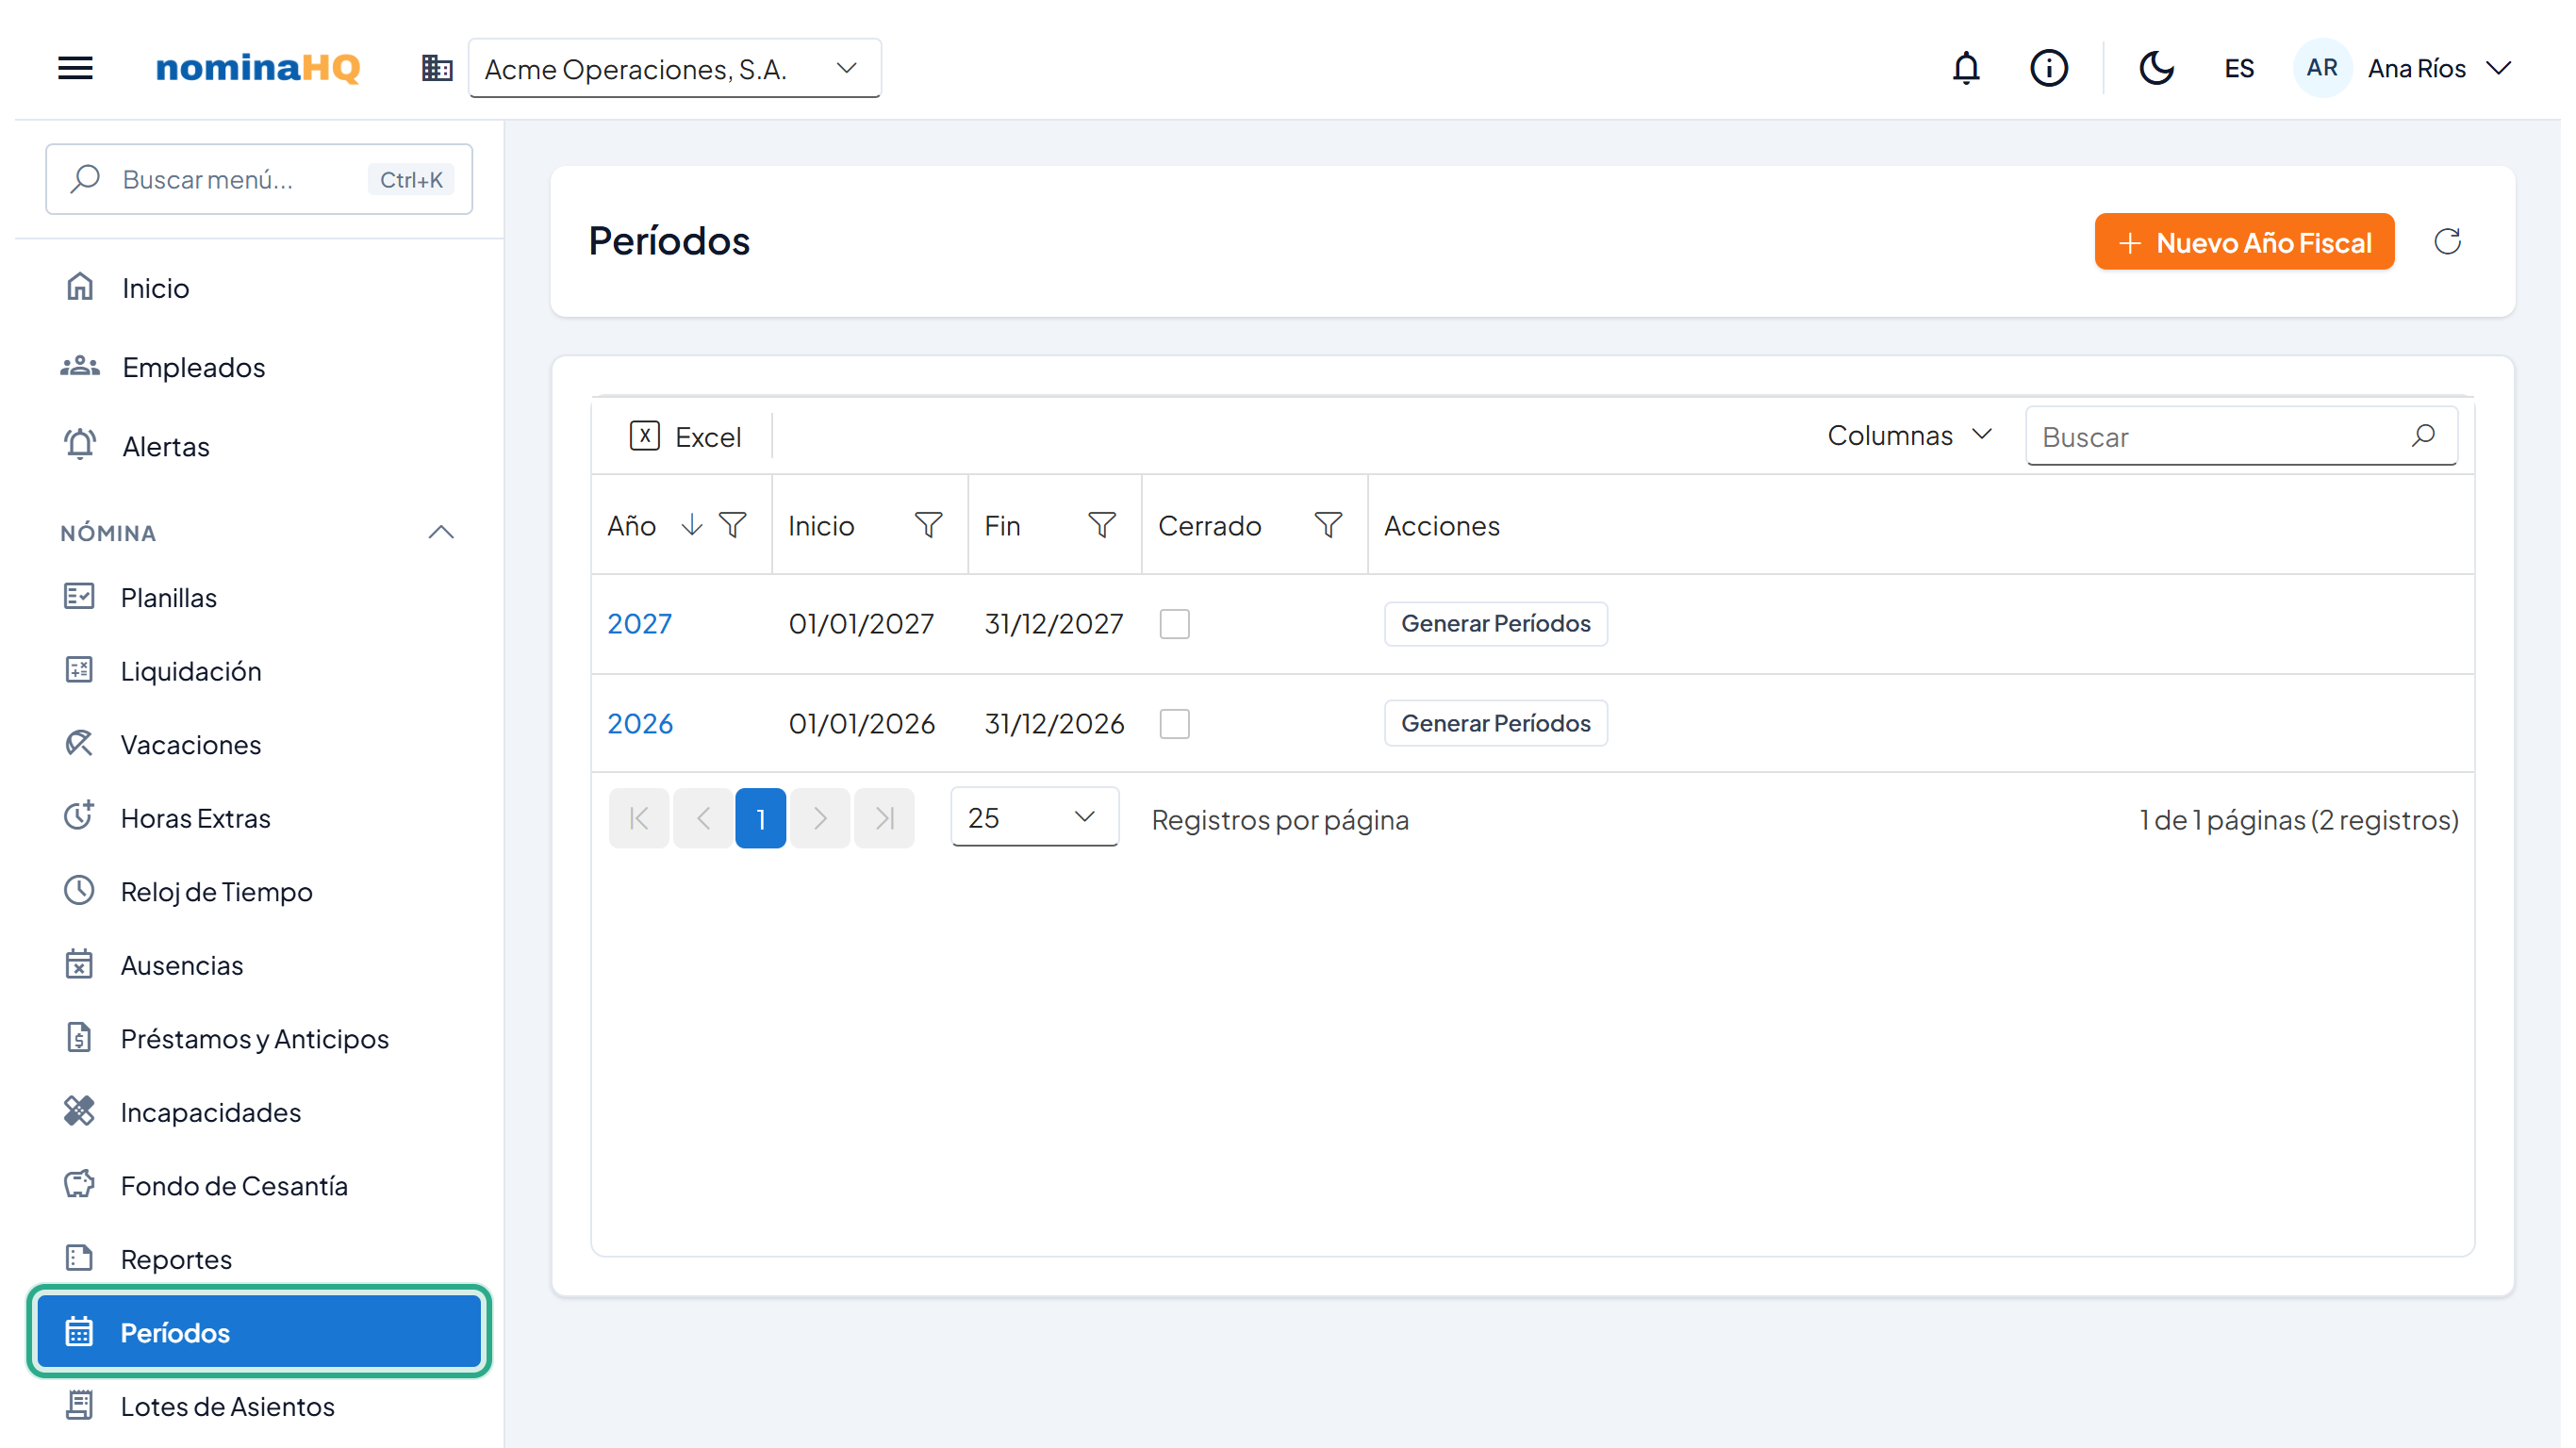The width and height of the screenshot is (2576, 1448).
Task: Go to next page arrow
Action: tap(820, 818)
